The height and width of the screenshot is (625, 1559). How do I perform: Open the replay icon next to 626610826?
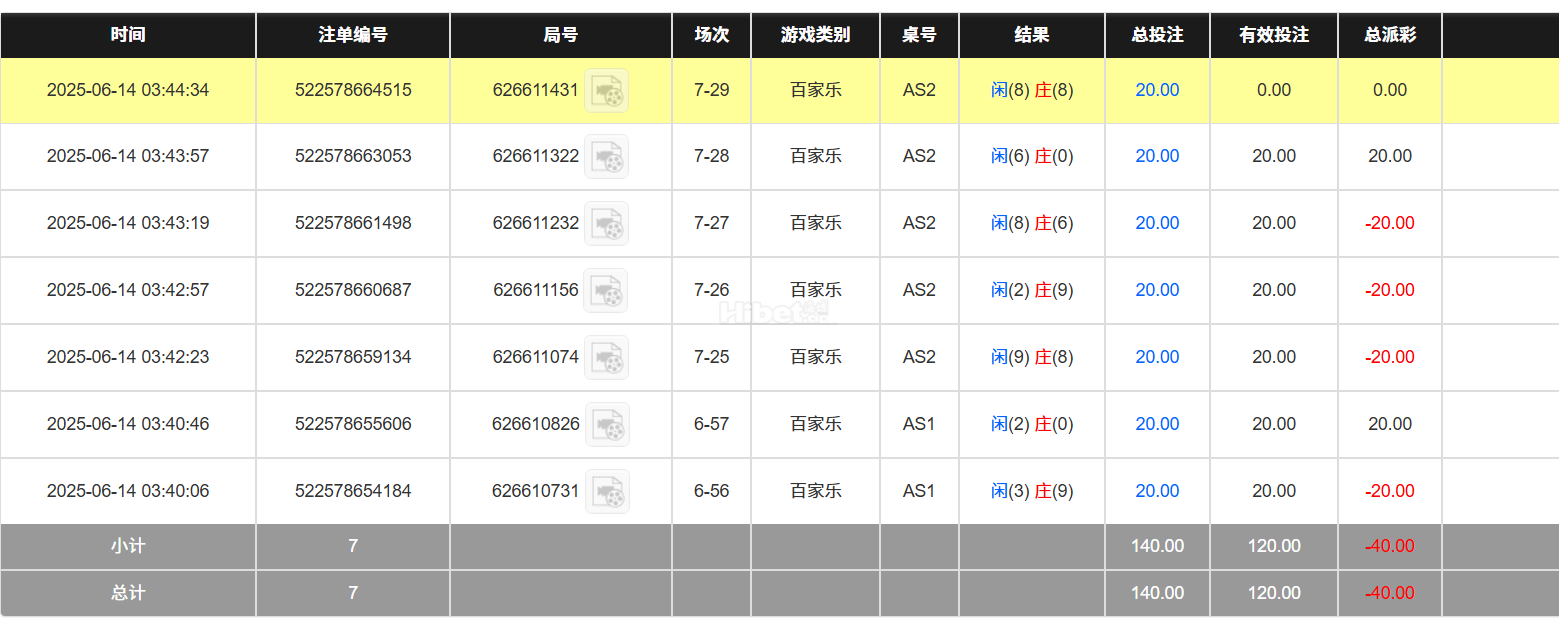(606, 424)
